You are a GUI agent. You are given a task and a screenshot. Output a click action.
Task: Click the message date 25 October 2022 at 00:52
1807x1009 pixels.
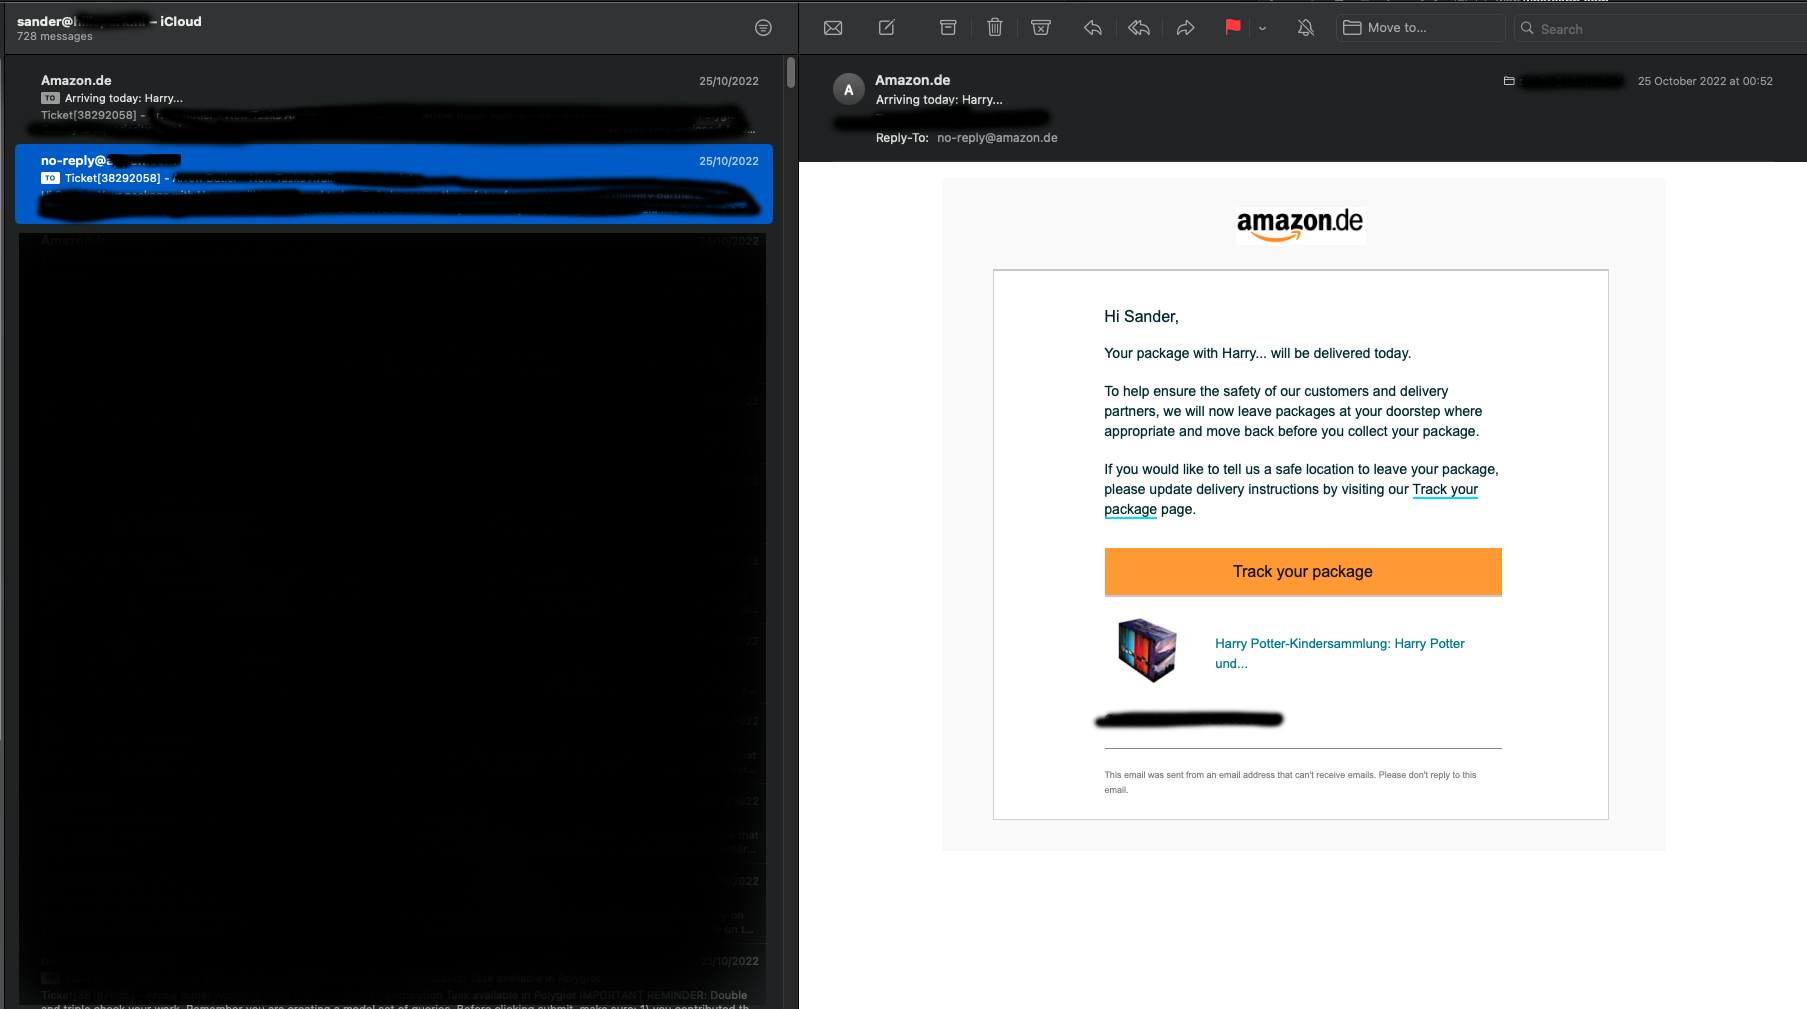[1705, 81]
